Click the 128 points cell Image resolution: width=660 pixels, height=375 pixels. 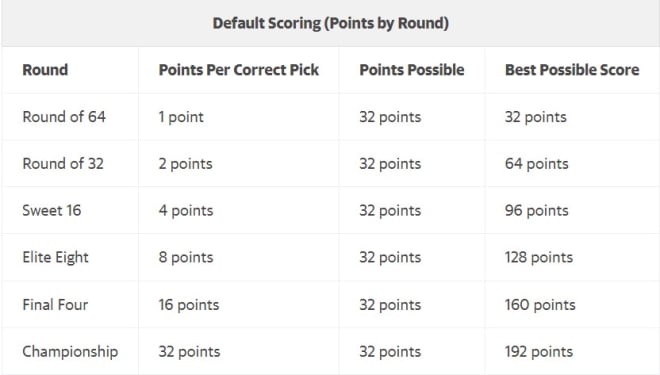(539, 258)
